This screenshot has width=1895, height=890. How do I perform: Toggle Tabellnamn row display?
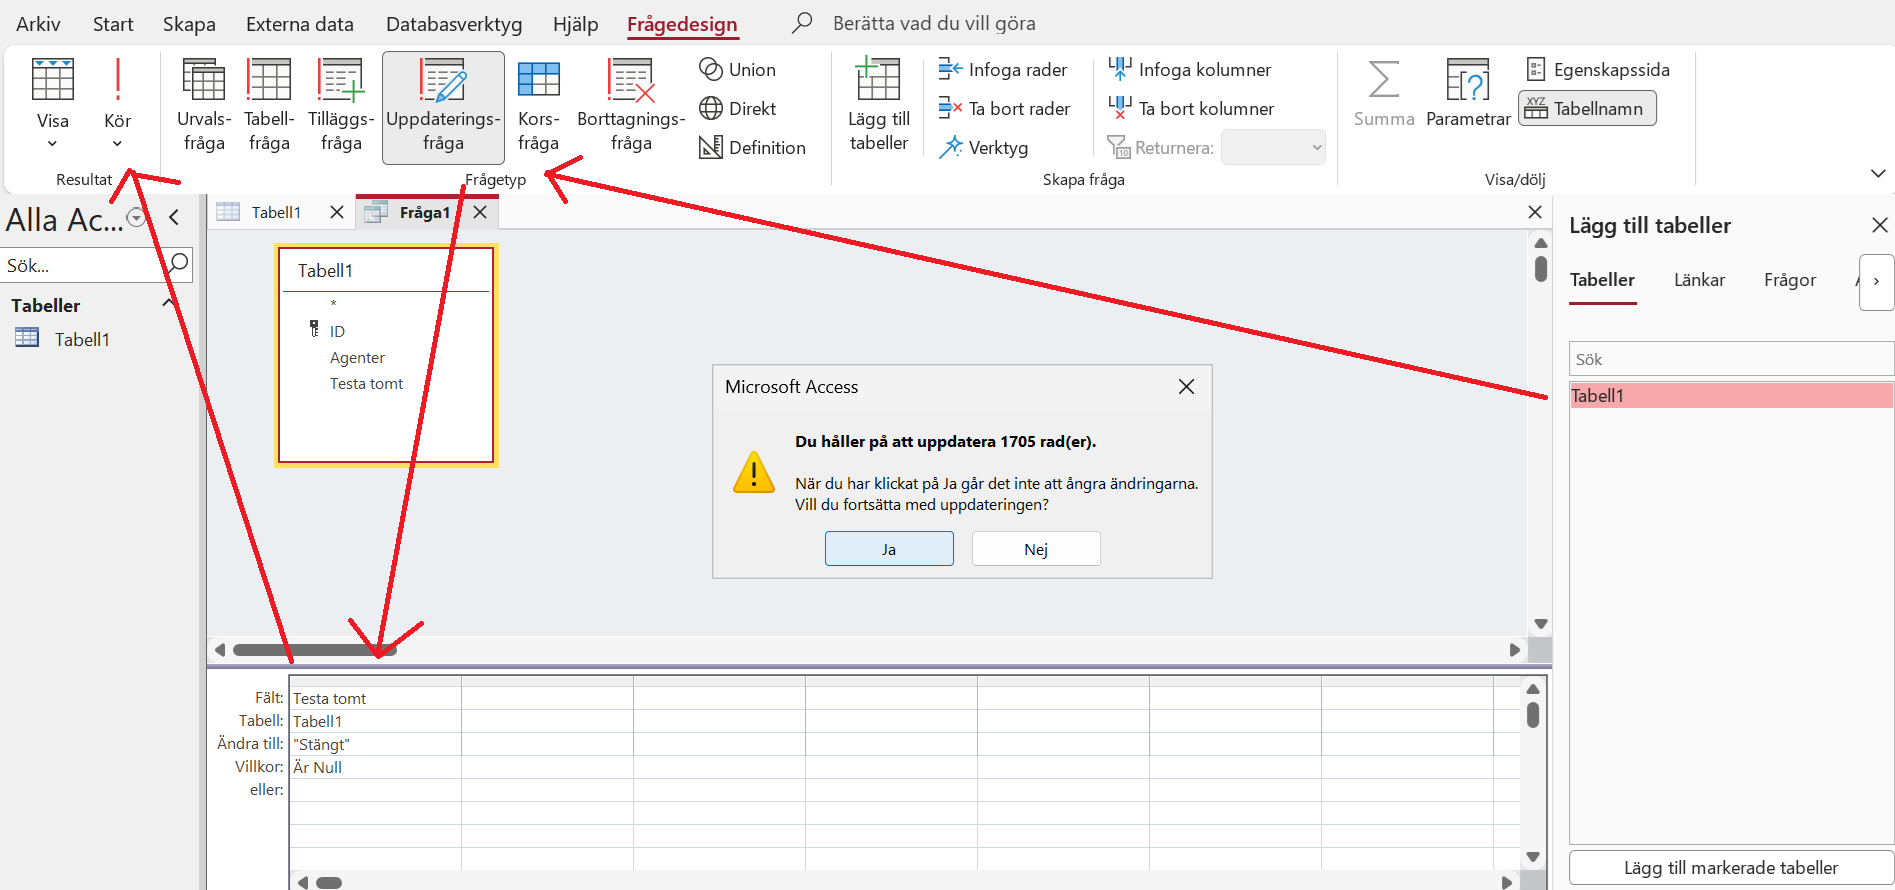tap(1587, 108)
